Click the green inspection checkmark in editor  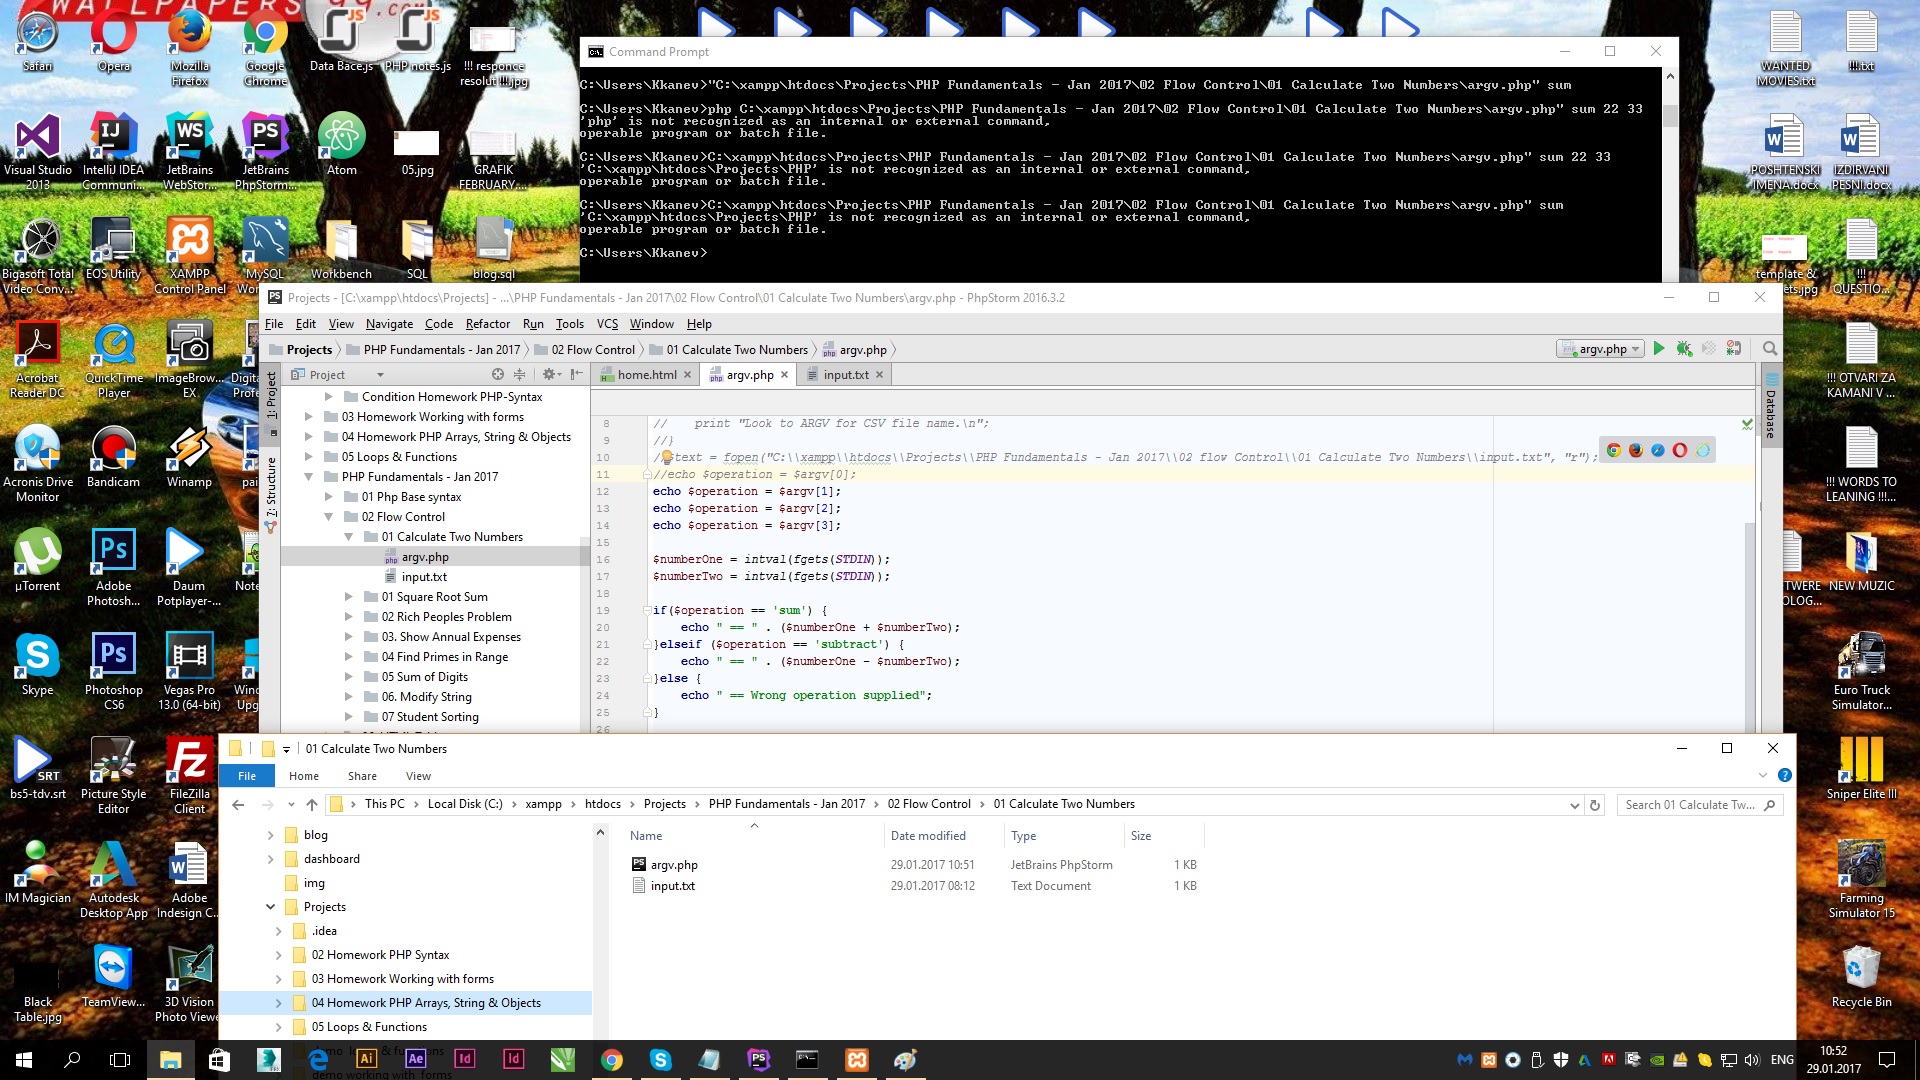pyautogui.click(x=1747, y=424)
